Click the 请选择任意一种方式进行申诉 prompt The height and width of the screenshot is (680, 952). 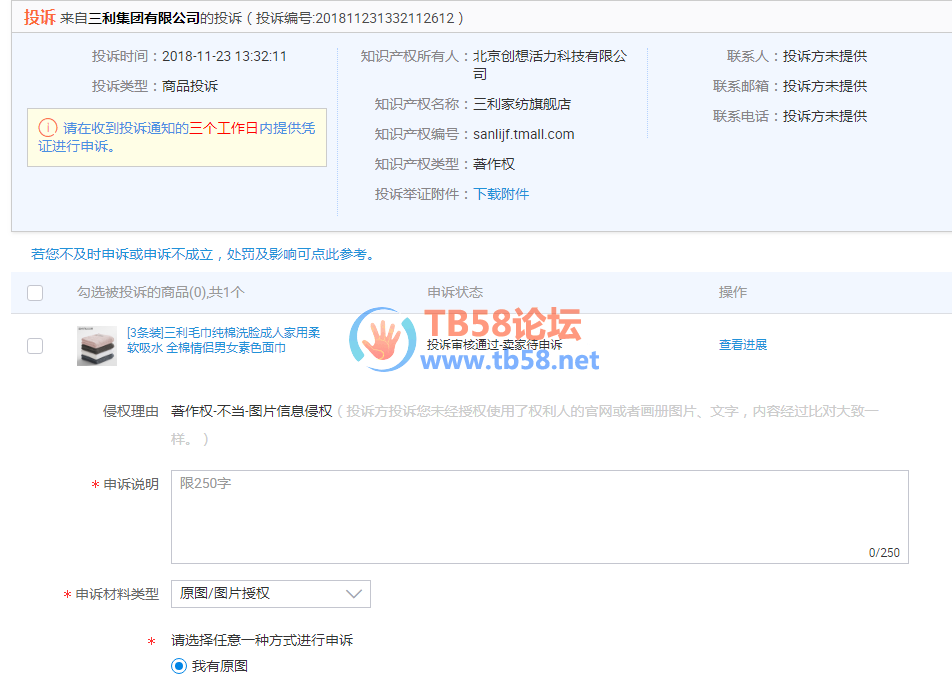click(x=262, y=641)
